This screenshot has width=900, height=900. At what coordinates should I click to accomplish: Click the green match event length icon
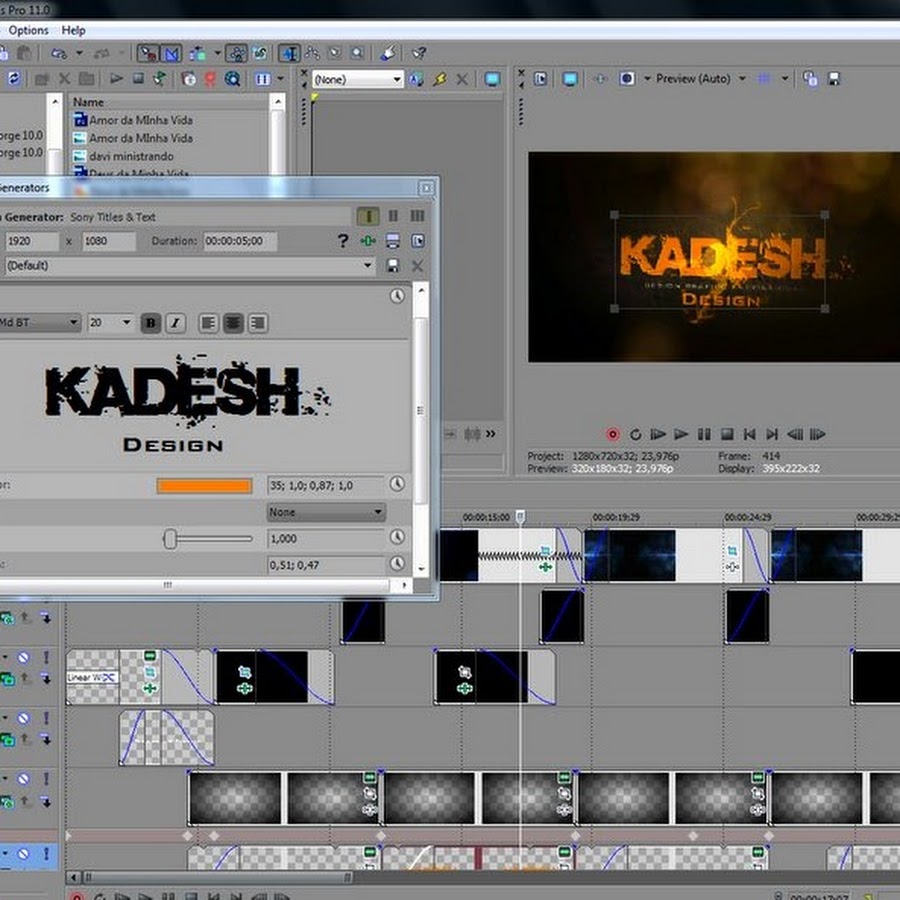pyautogui.click(x=368, y=241)
